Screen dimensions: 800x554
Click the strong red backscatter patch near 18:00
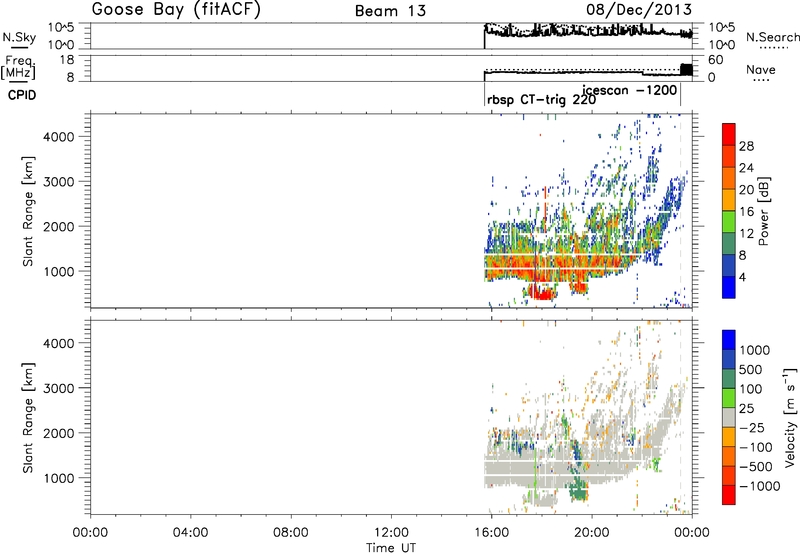[542, 293]
